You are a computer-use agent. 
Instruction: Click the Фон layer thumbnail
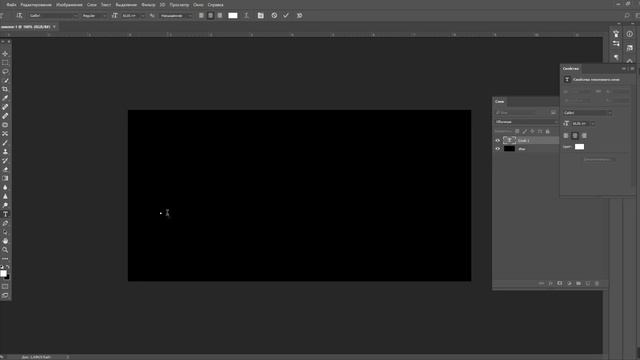click(509, 149)
